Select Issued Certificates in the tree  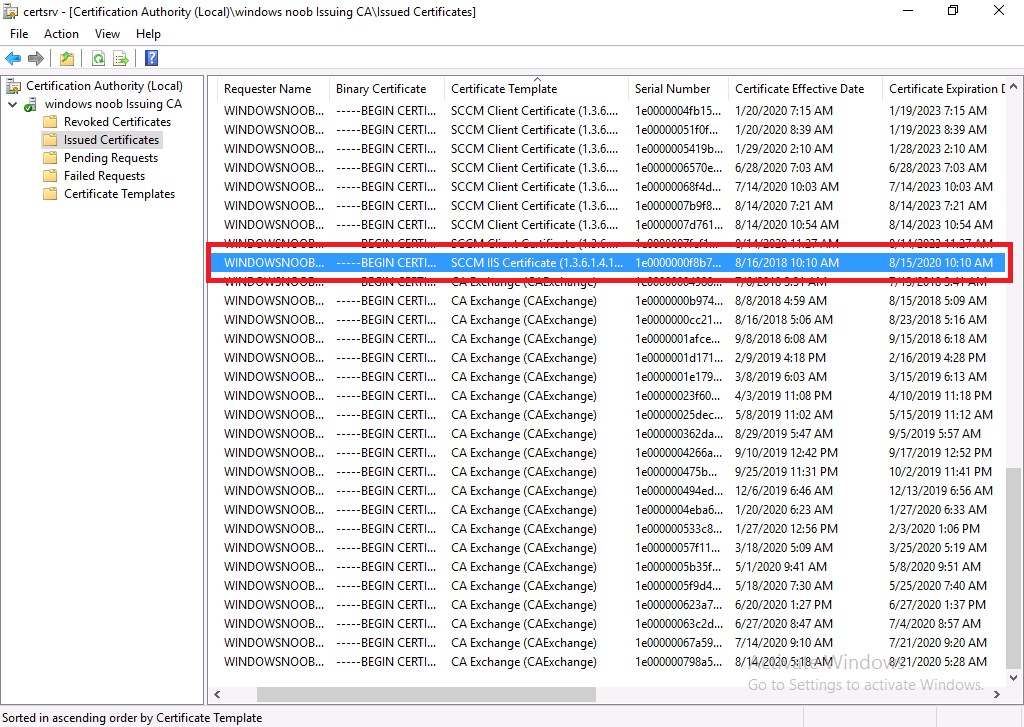pyautogui.click(x=111, y=140)
